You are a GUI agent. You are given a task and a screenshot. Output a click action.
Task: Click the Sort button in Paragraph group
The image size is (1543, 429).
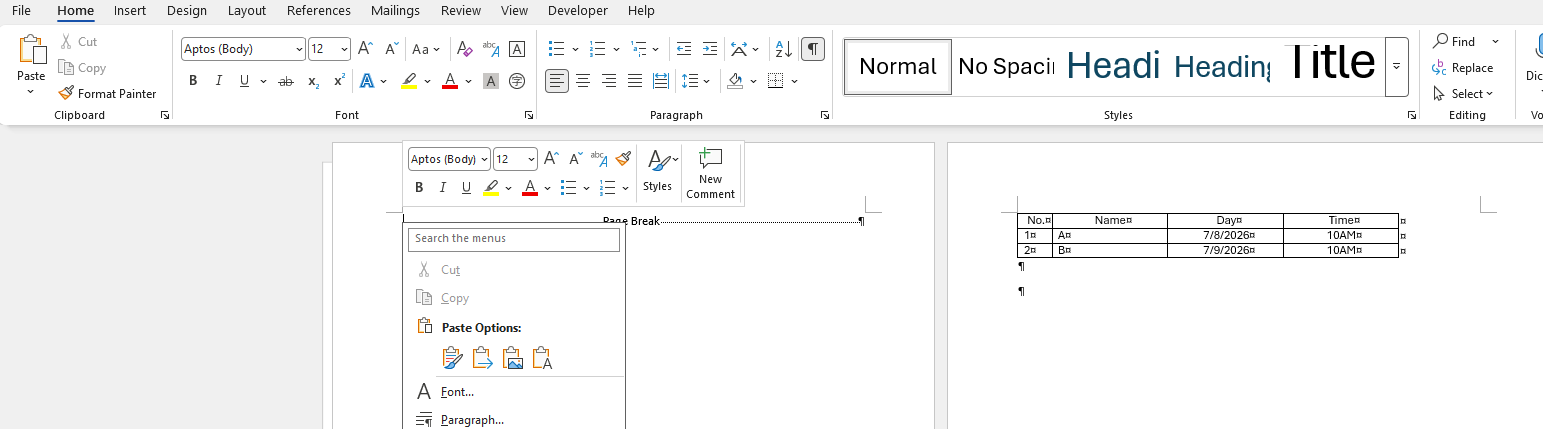click(784, 49)
